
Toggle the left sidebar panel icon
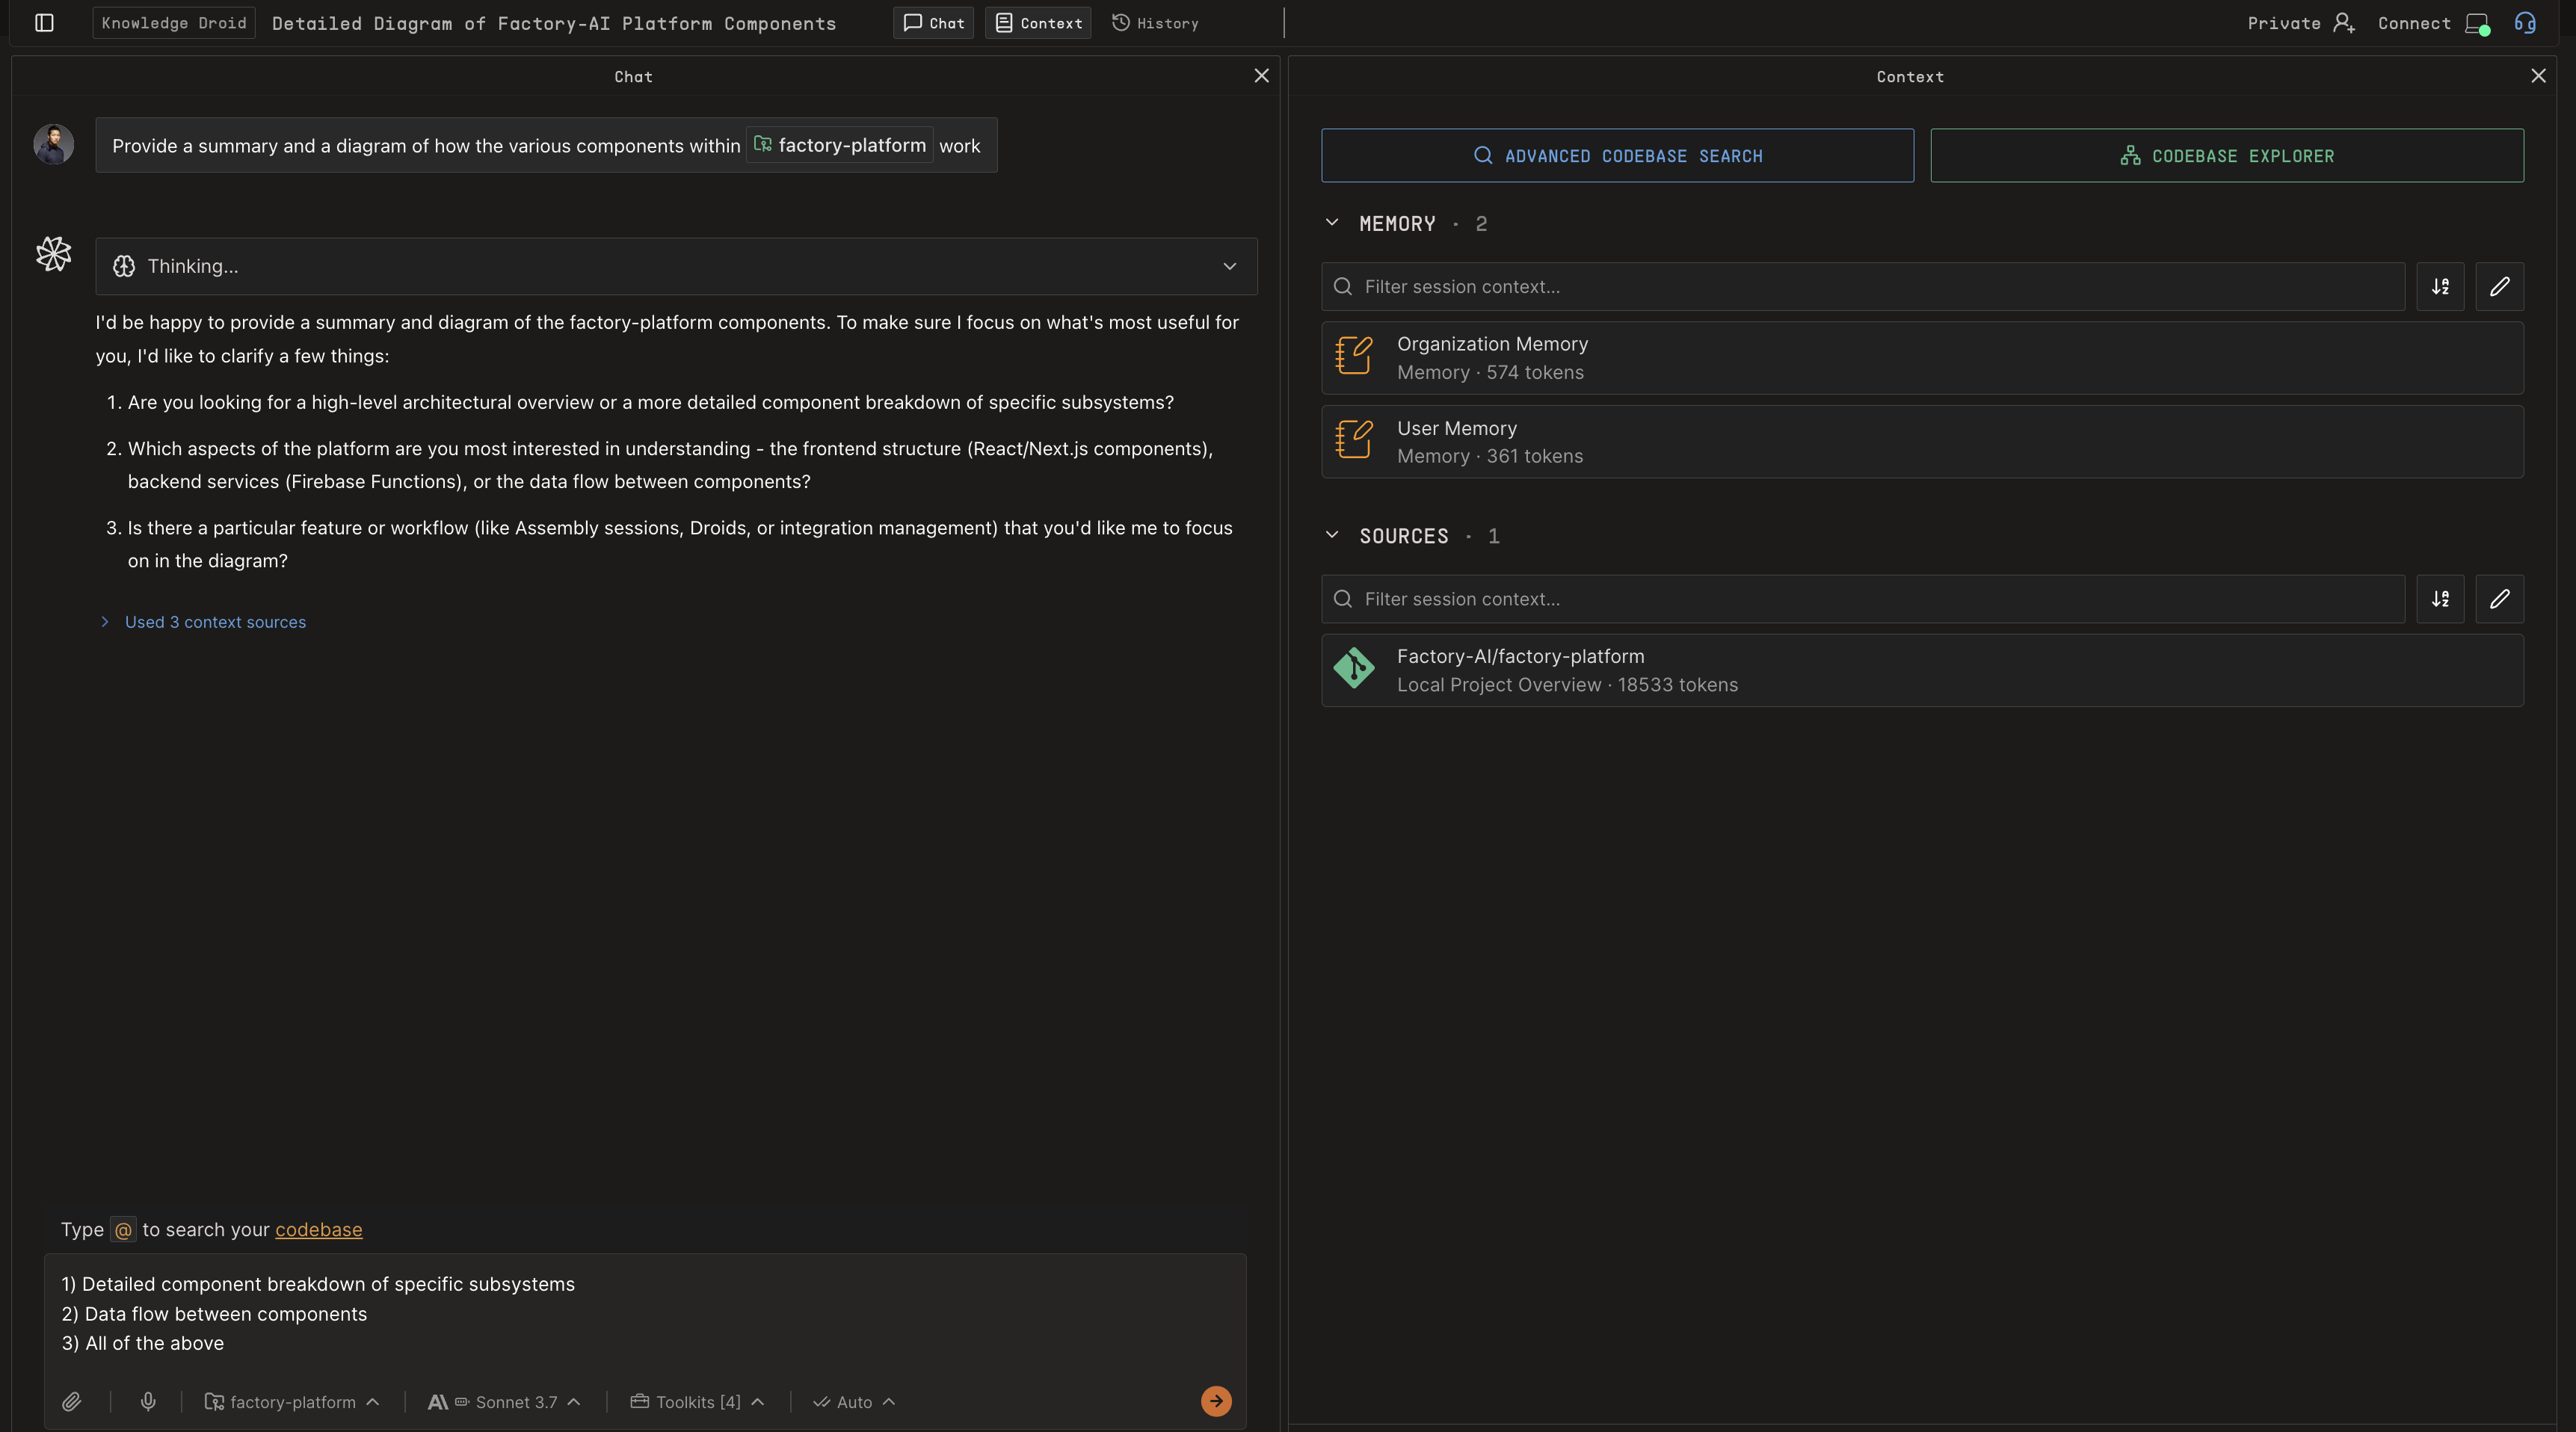point(44,22)
